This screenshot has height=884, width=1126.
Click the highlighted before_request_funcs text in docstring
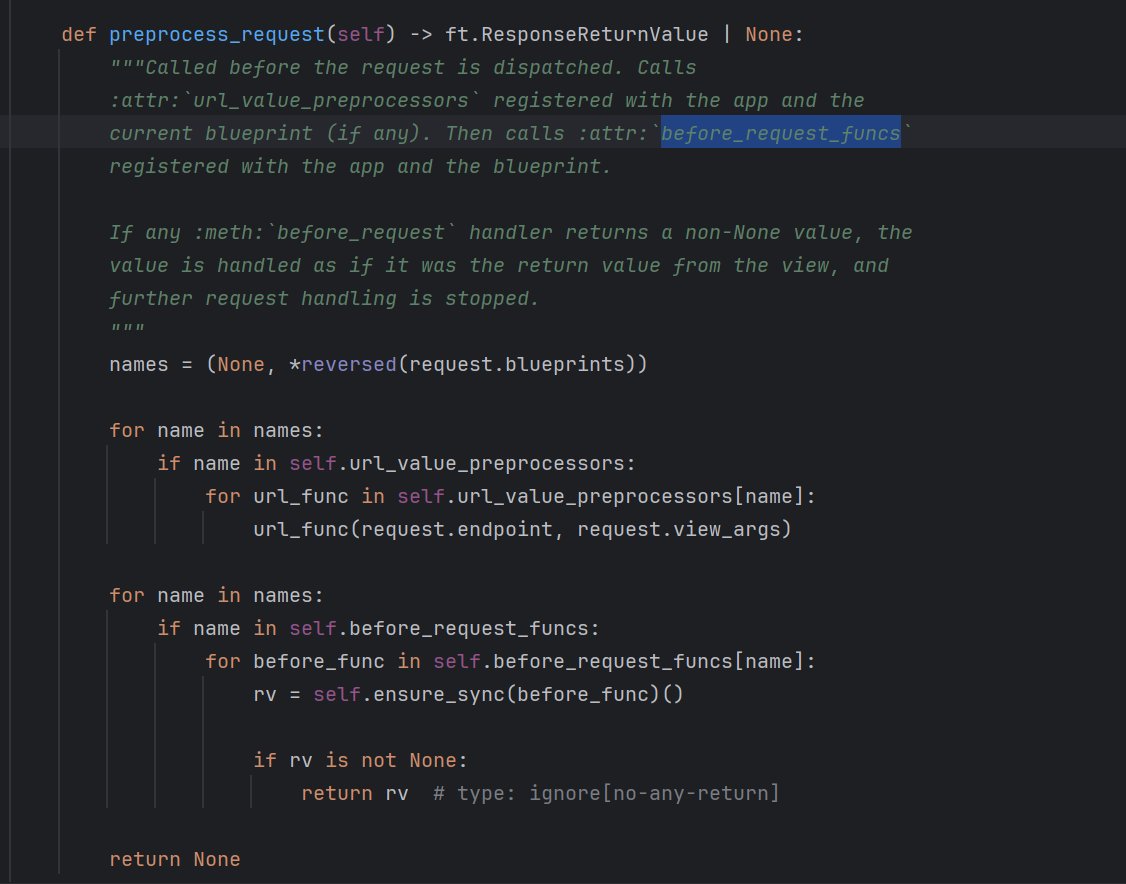781,134
